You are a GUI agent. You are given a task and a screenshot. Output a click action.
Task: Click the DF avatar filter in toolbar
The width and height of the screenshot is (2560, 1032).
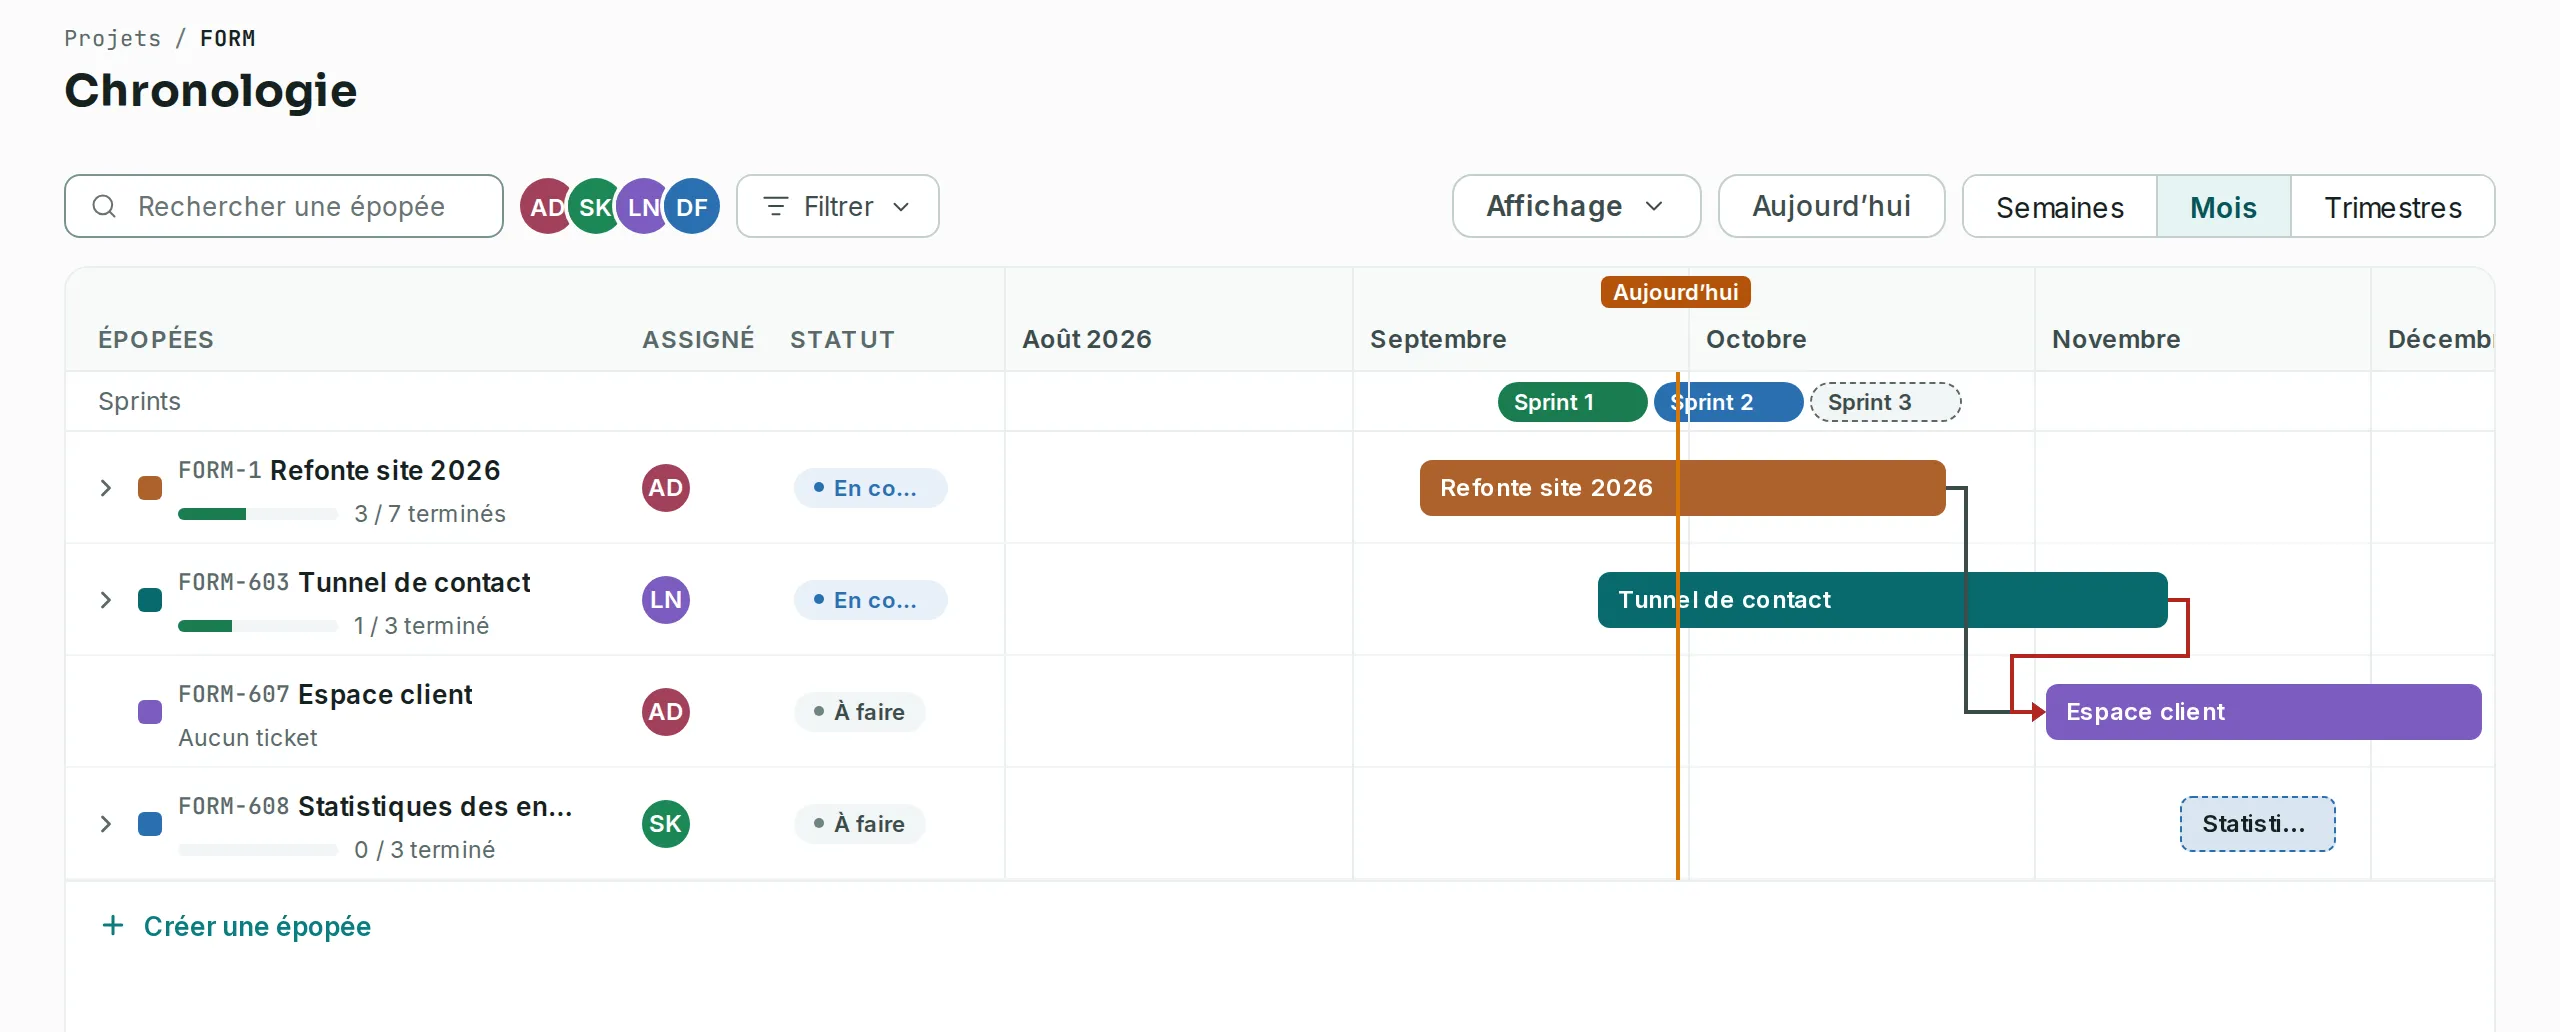[x=692, y=207]
